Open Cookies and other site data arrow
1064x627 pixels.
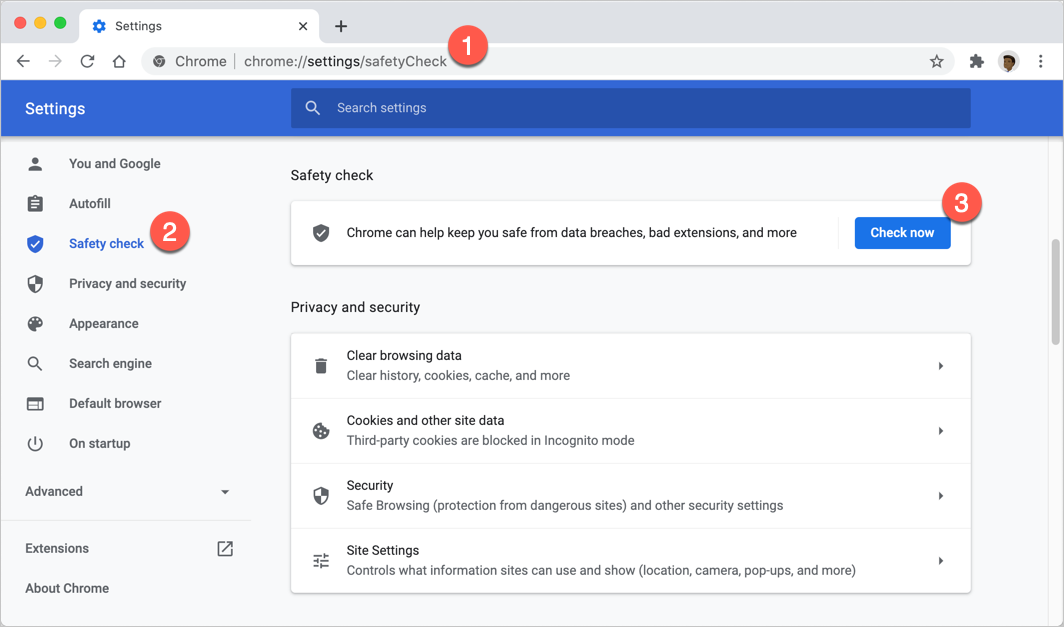point(940,431)
